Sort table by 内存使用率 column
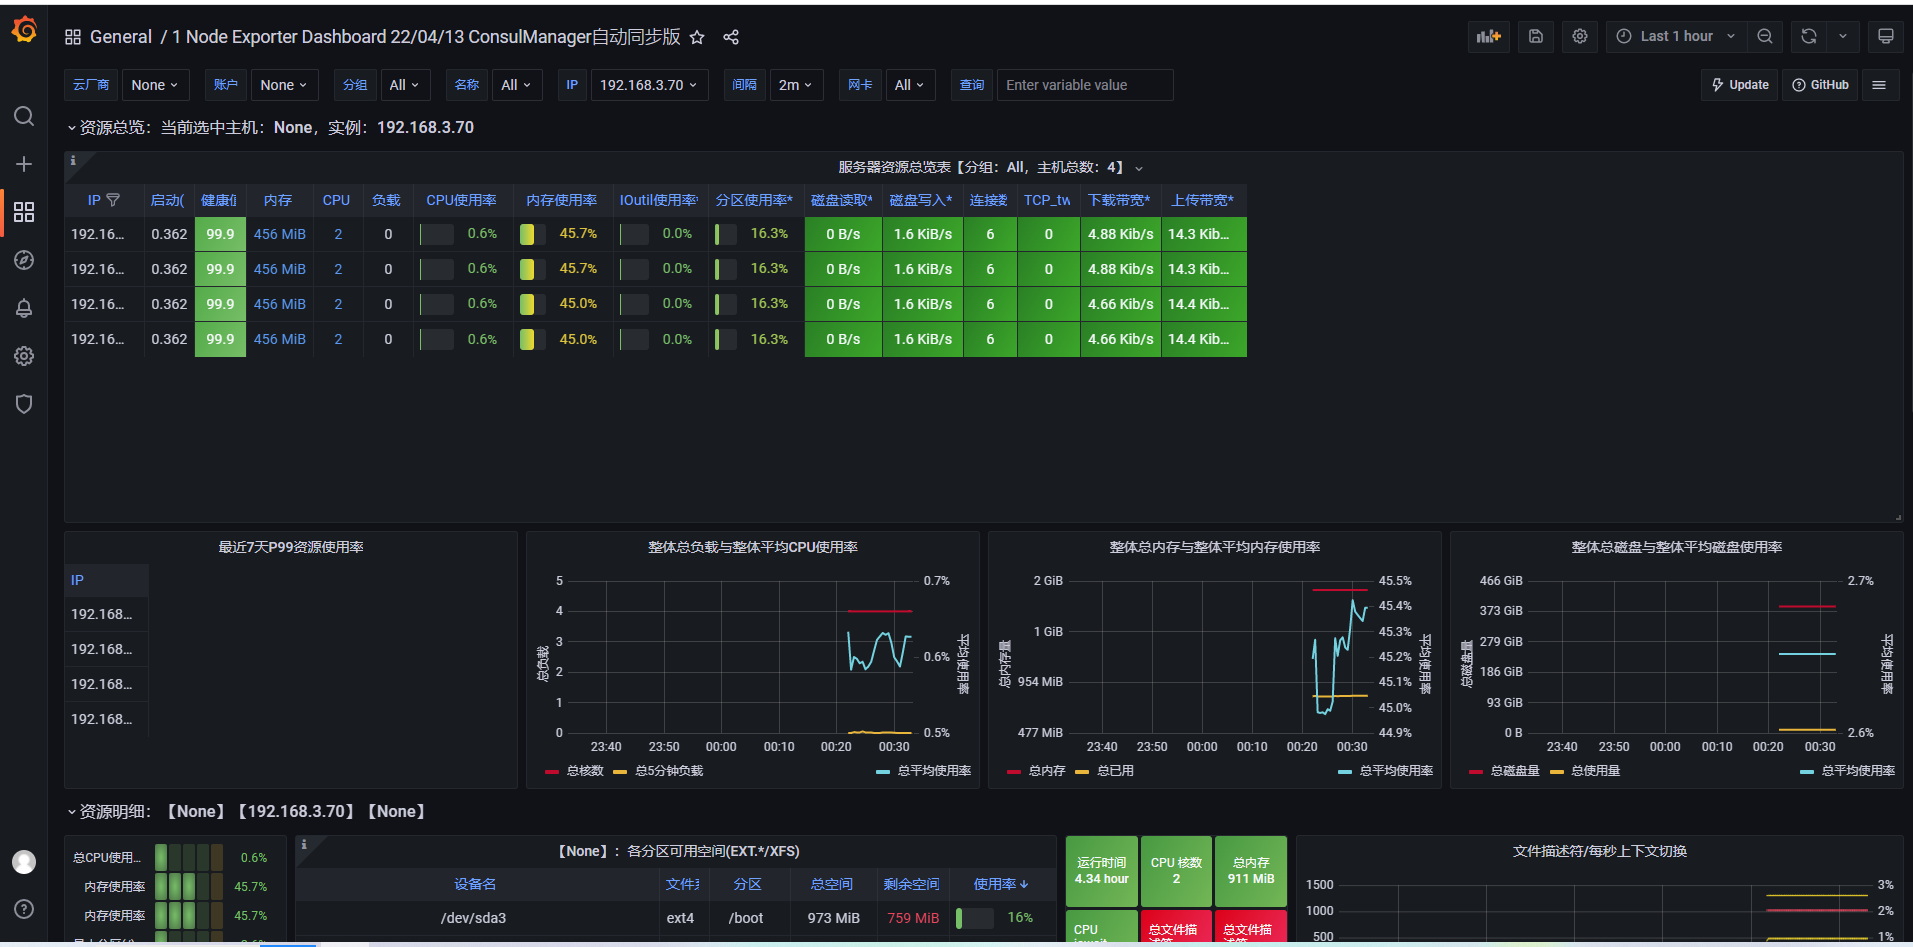This screenshot has width=1913, height=947. (x=562, y=200)
